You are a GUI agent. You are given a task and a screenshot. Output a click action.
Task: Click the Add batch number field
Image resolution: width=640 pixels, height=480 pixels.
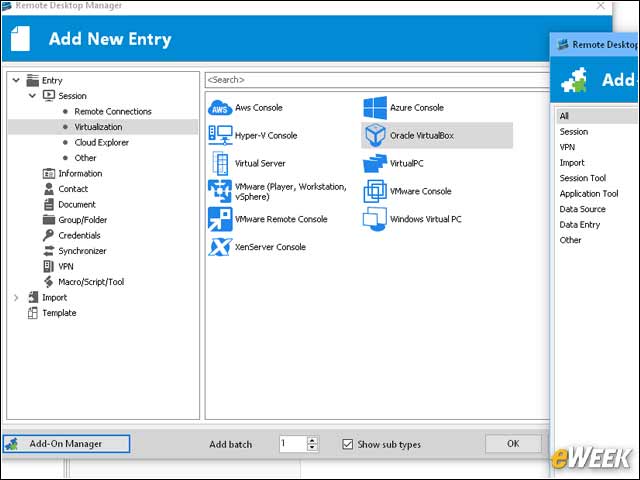(293, 444)
